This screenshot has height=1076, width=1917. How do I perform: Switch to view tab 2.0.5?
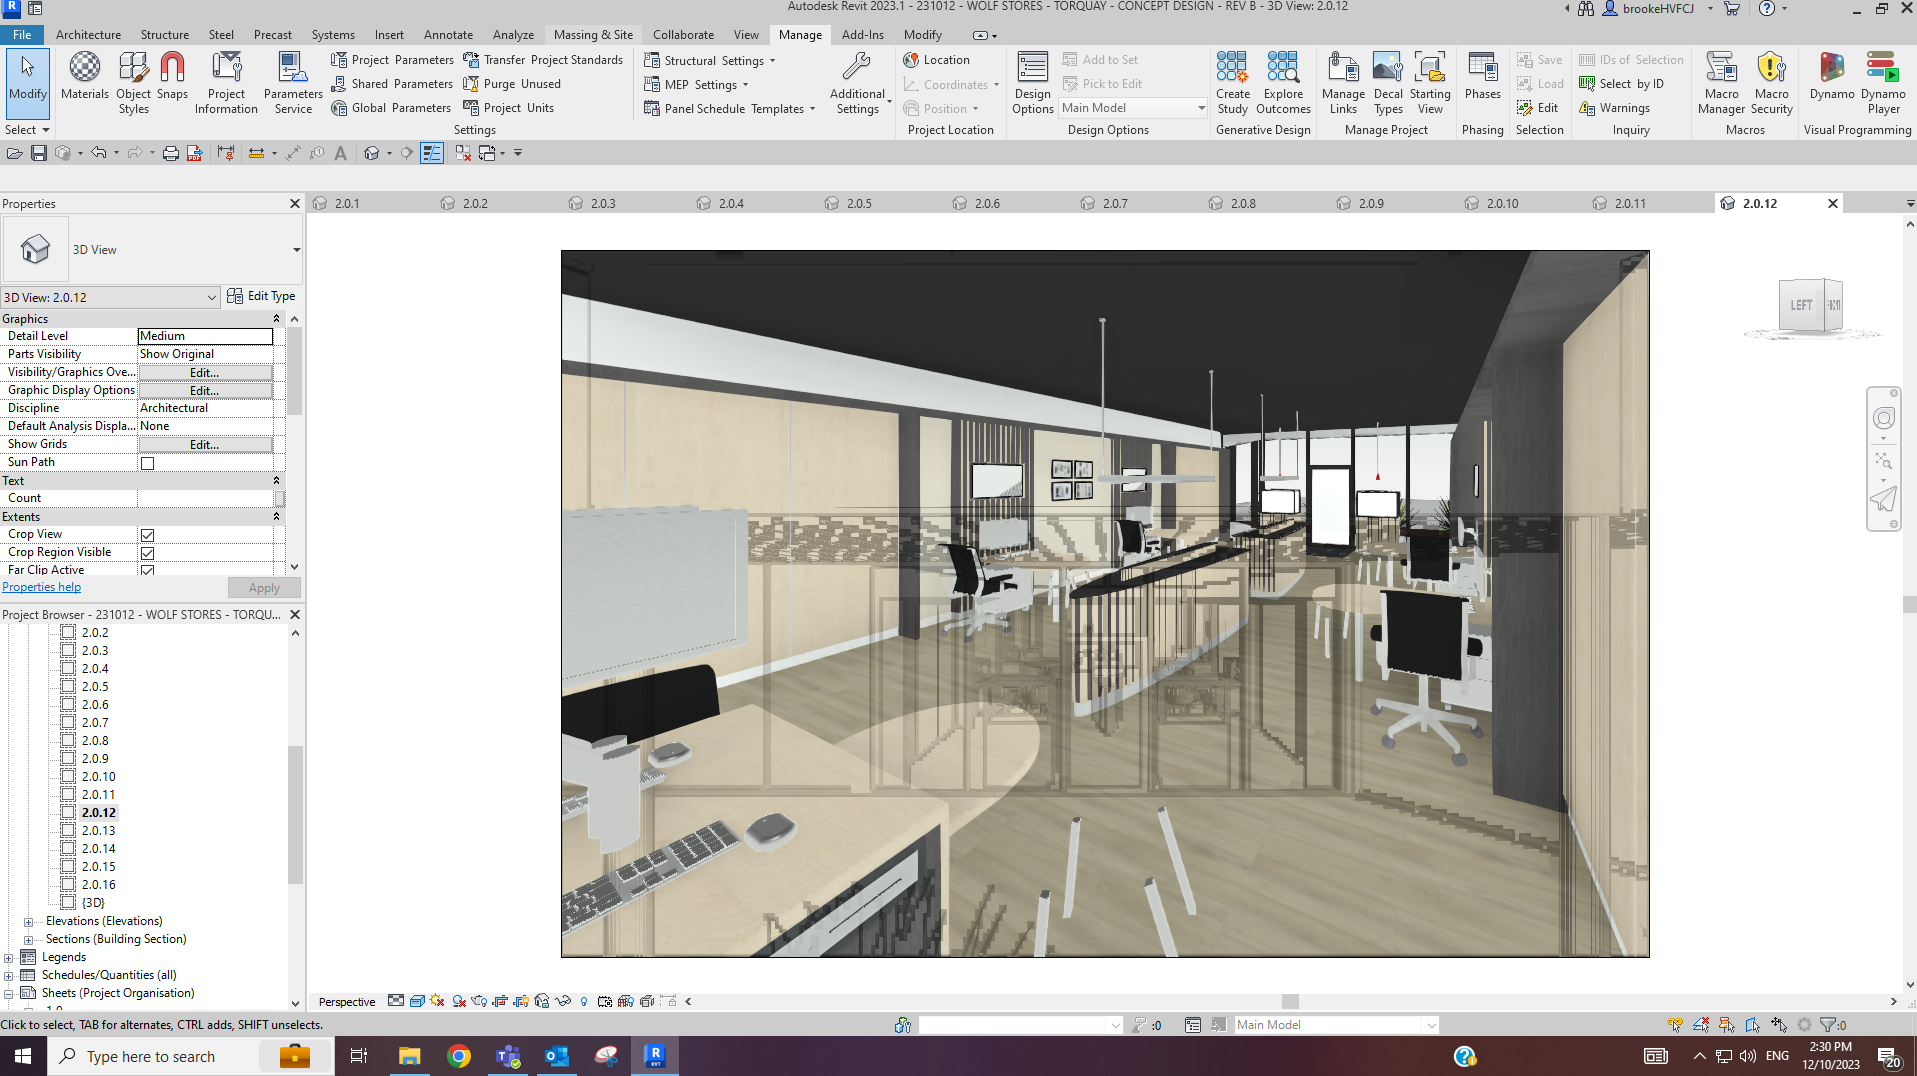[857, 202]
